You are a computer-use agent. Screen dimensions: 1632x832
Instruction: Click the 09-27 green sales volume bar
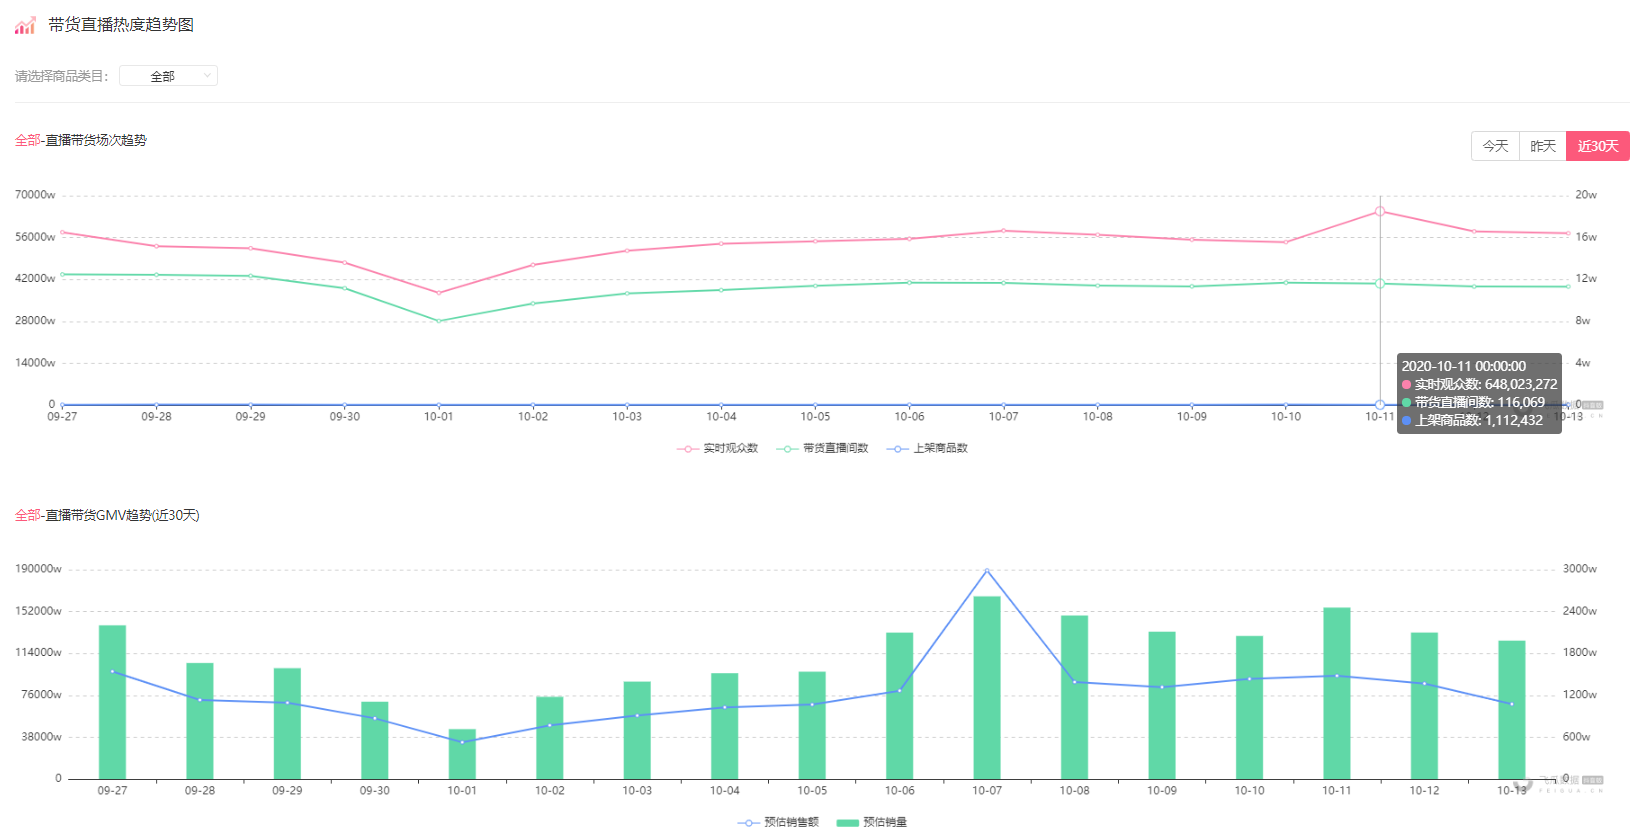pos(112,702)
